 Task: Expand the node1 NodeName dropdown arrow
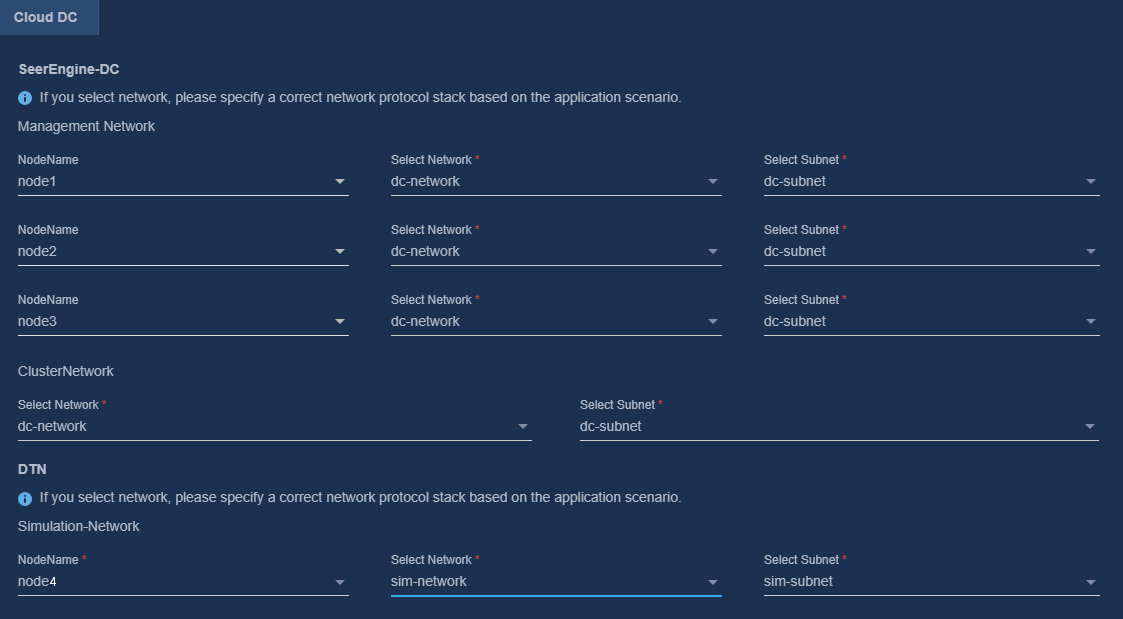click(340, 182)
